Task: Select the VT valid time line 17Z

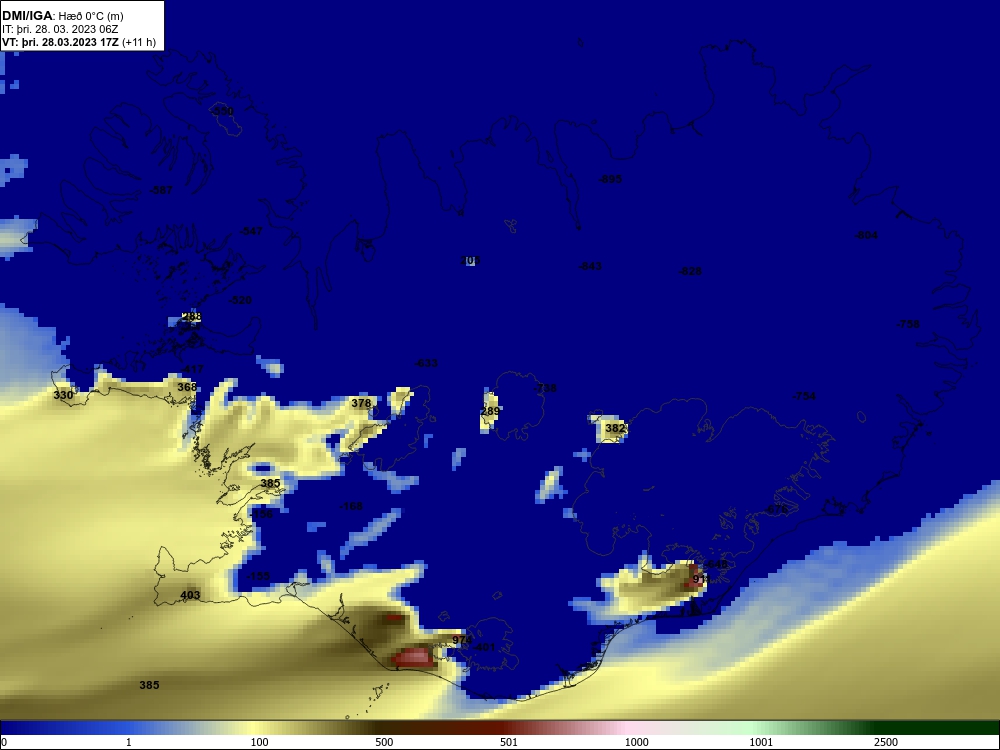Action: tap(78, 43)
